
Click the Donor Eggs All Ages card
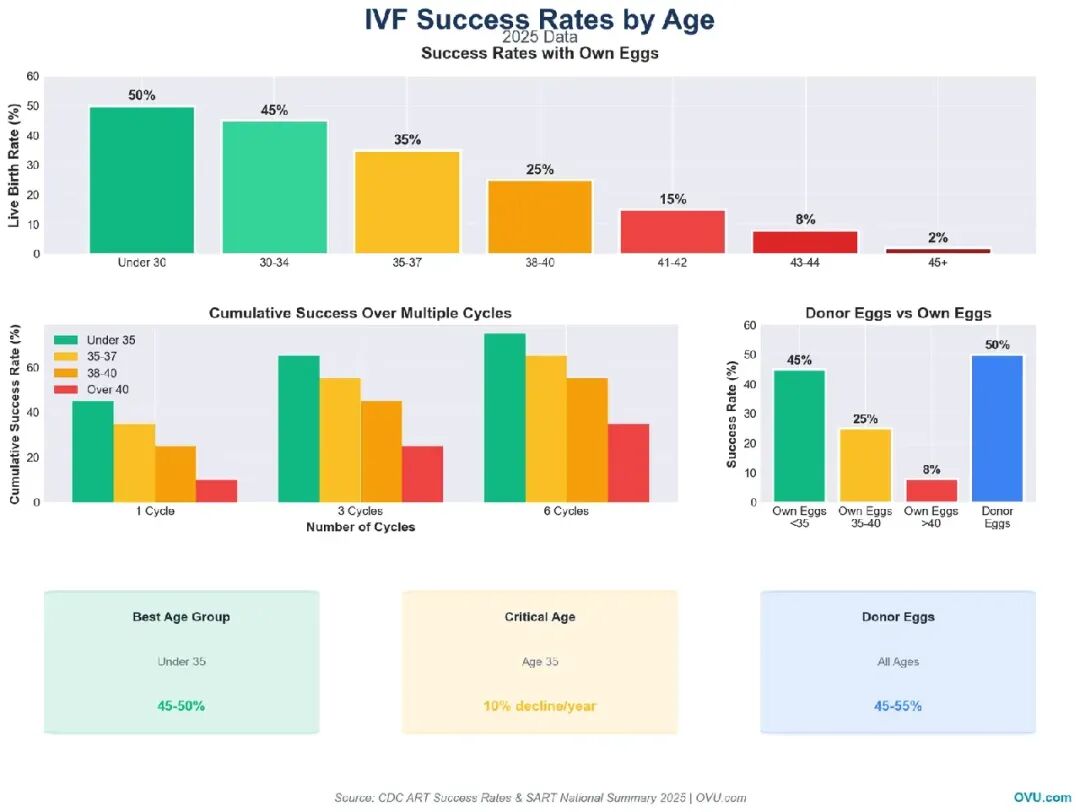[x=898, y=662]
